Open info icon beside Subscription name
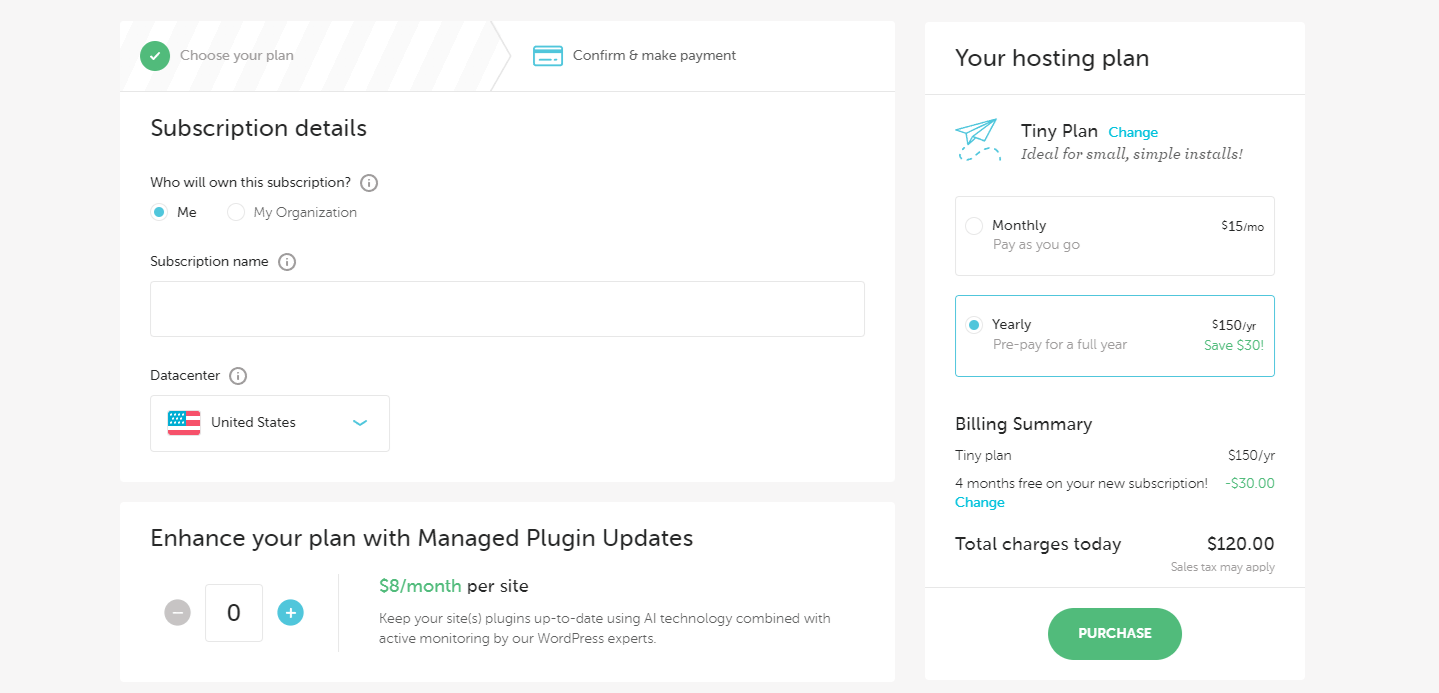 [x=287, y=262]
